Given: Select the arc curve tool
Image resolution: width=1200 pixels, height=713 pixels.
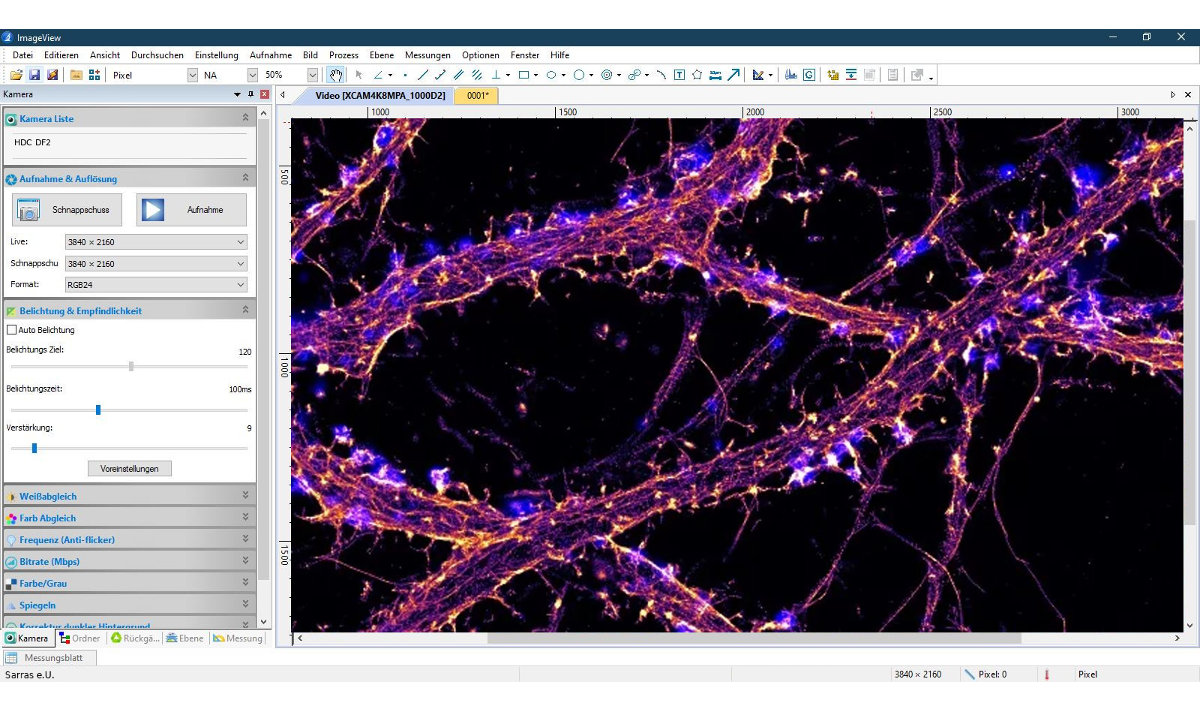Looking at the screenshot, I should [661, 74].
